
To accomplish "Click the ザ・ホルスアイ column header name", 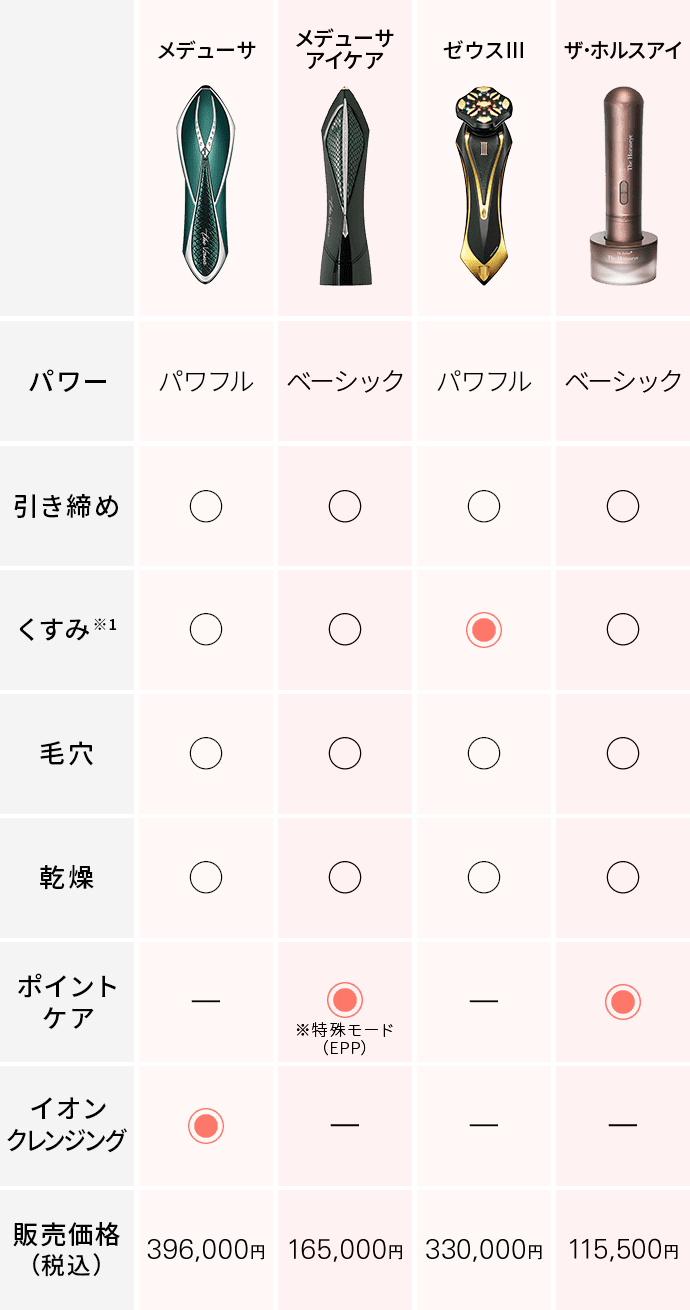I will [x=622, y=50].
